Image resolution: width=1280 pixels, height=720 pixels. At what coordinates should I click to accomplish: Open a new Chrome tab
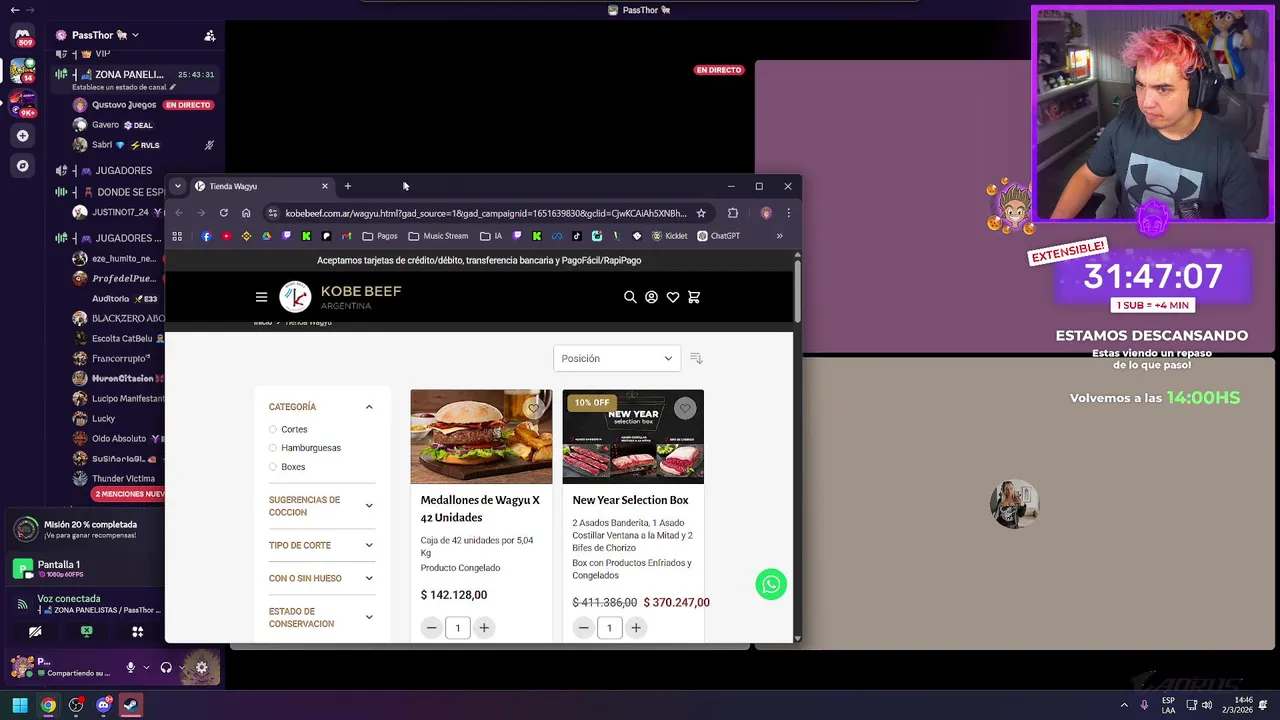[348, 186]
